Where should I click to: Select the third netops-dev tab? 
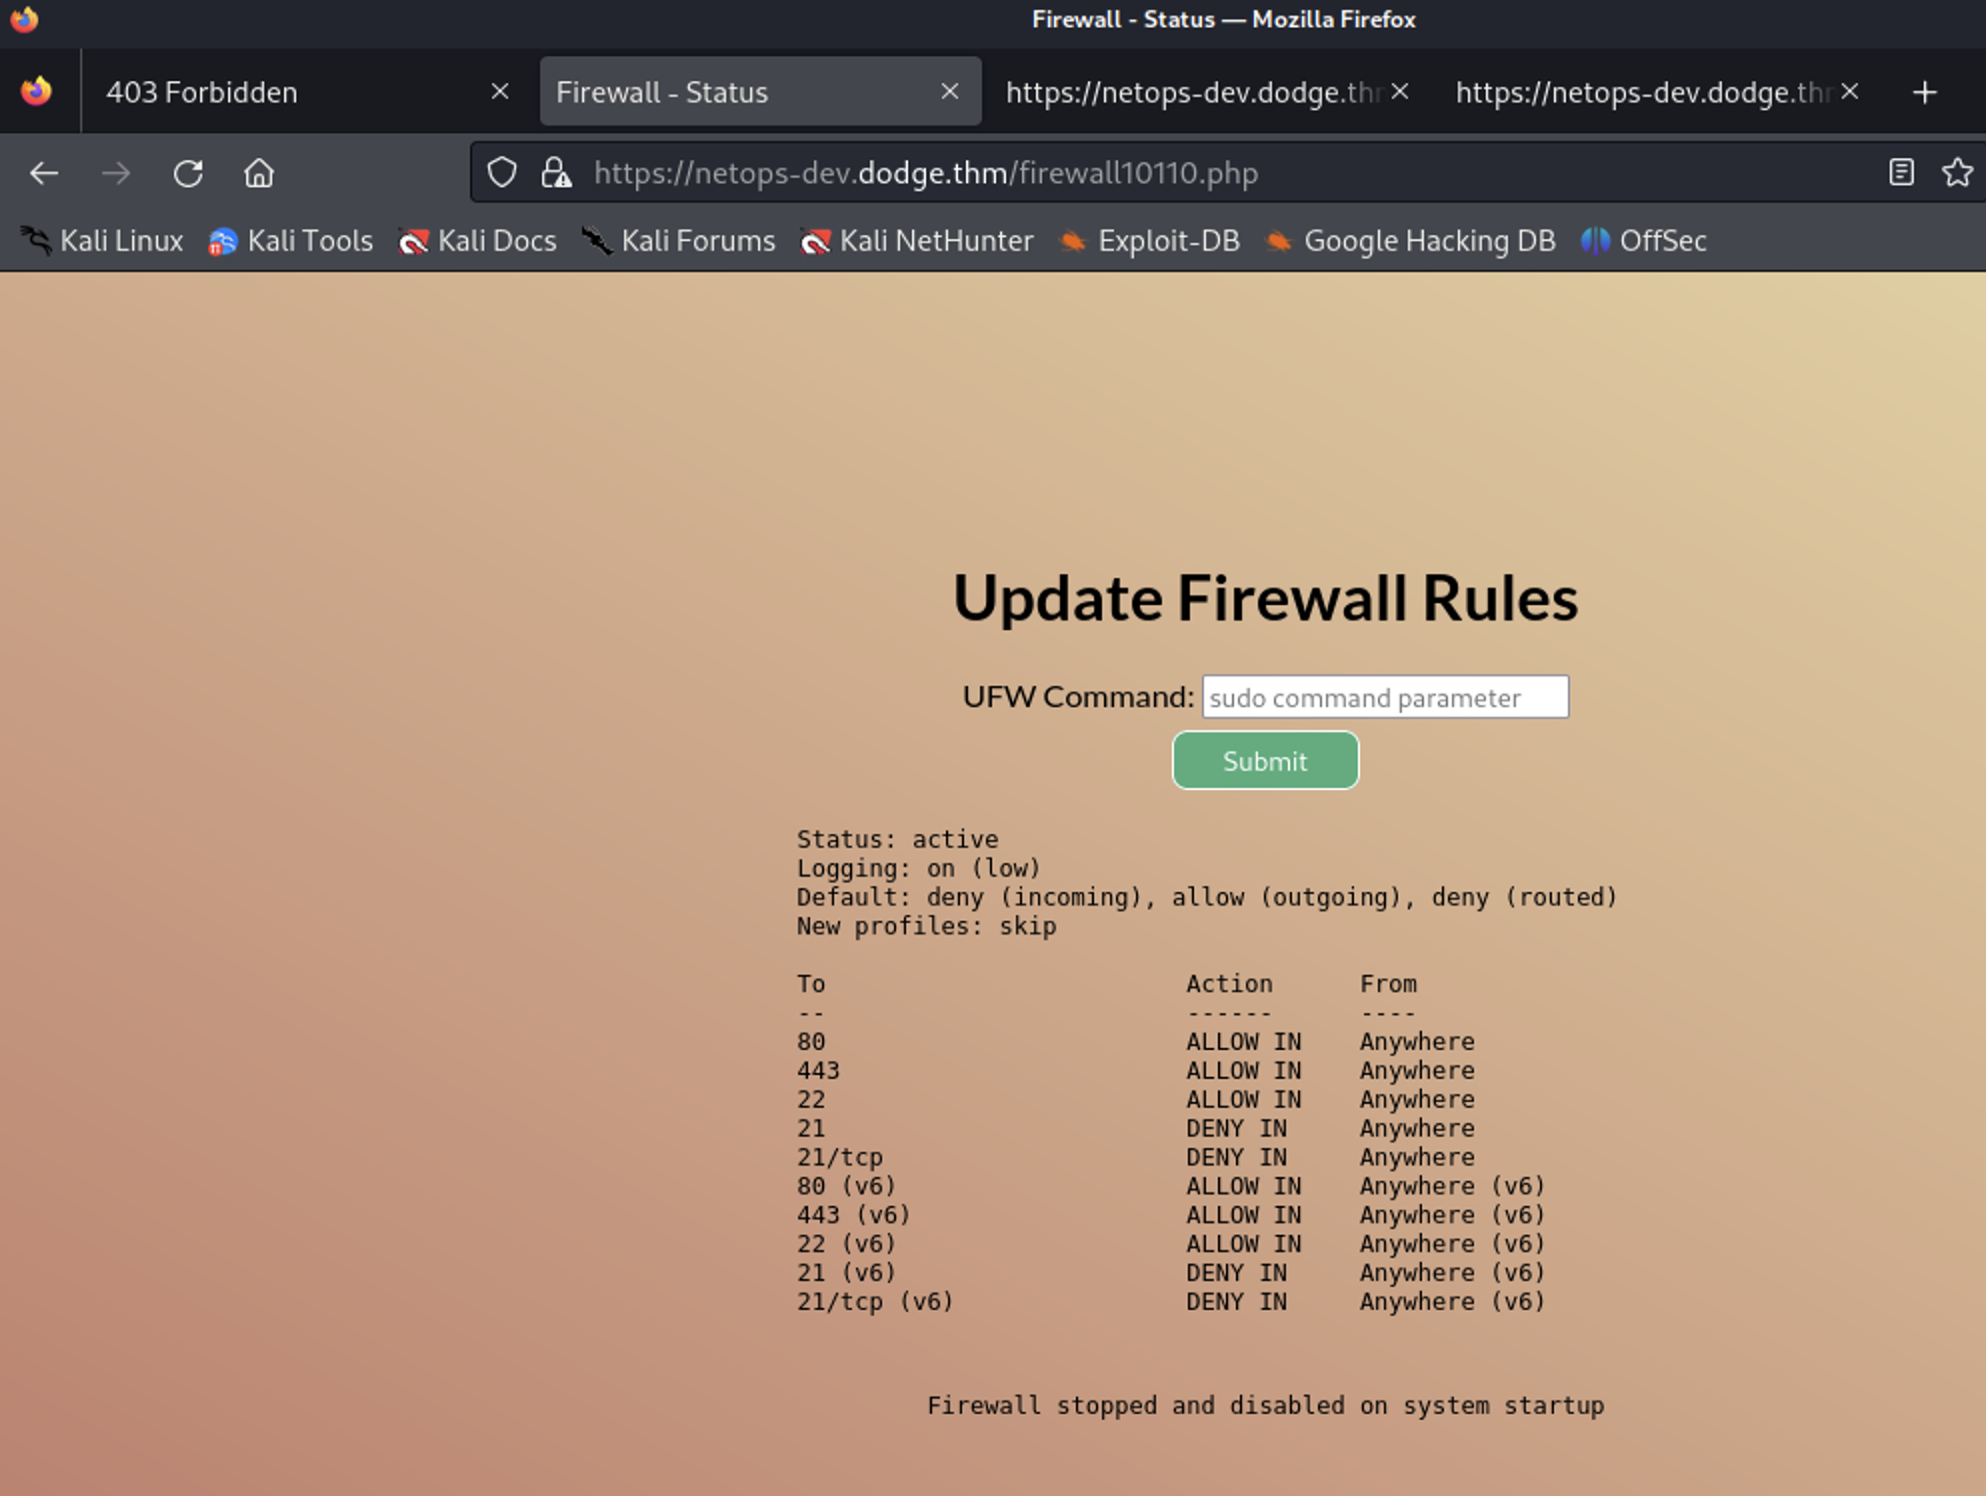1190,92
